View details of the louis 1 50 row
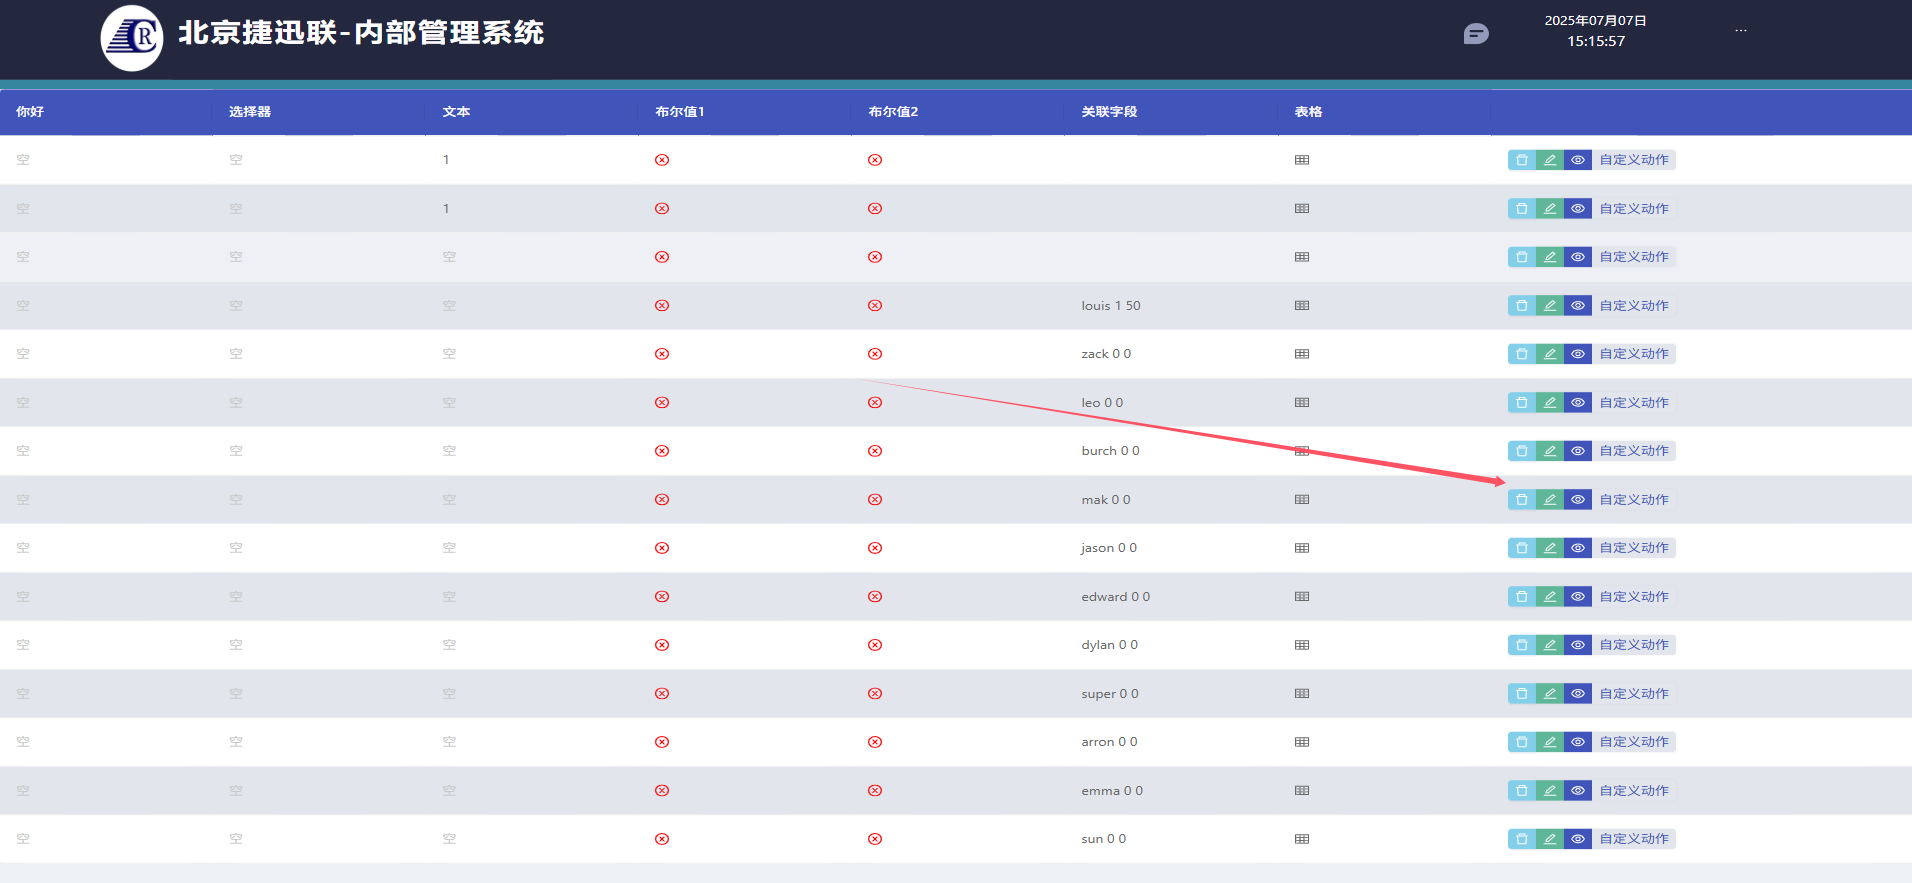Image resolution: width=1912 pixels, height=883 pixels. (1578, 306)
